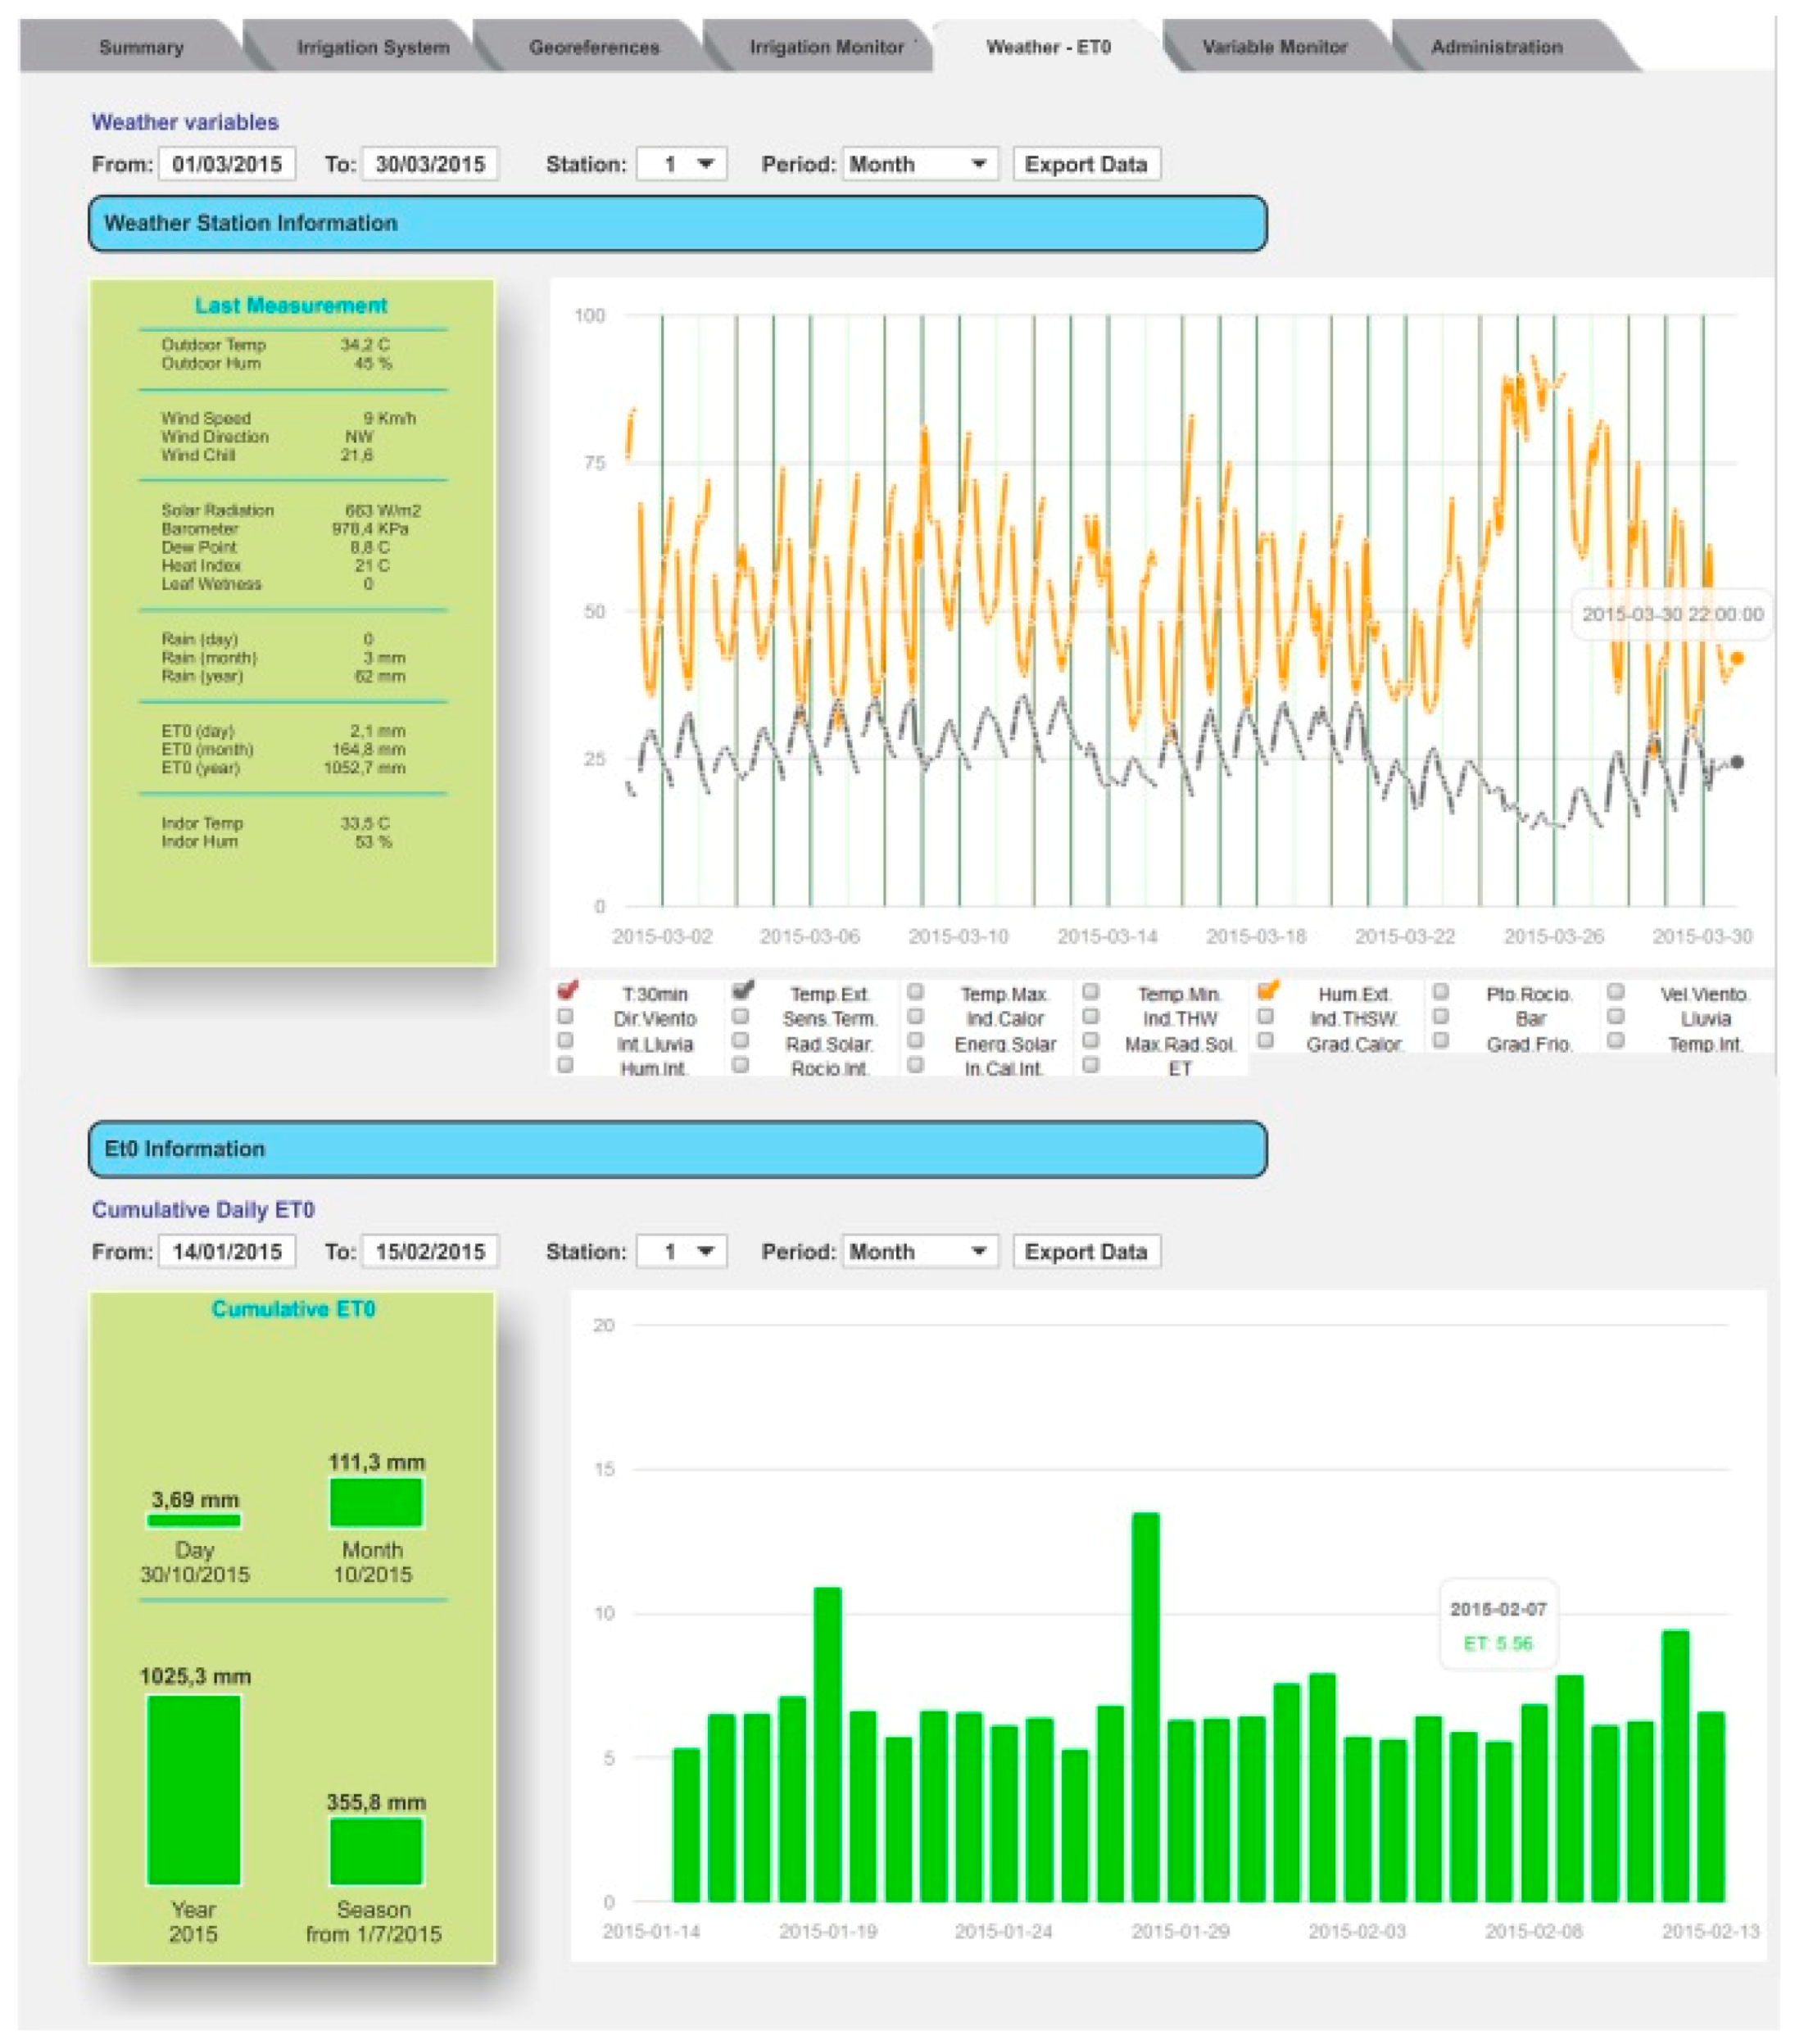The width and height of the screenshot is (1804, 2044).
Task: Click the ET0 To date field
Action: coord(430,1252)
